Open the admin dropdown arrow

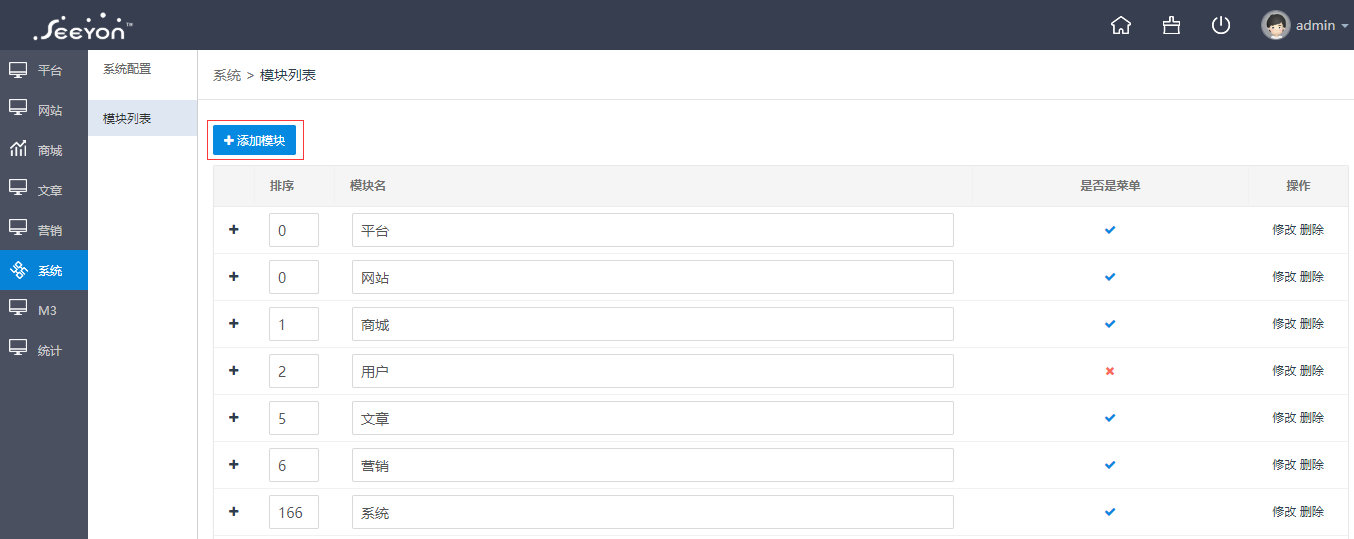point(1345,26)
